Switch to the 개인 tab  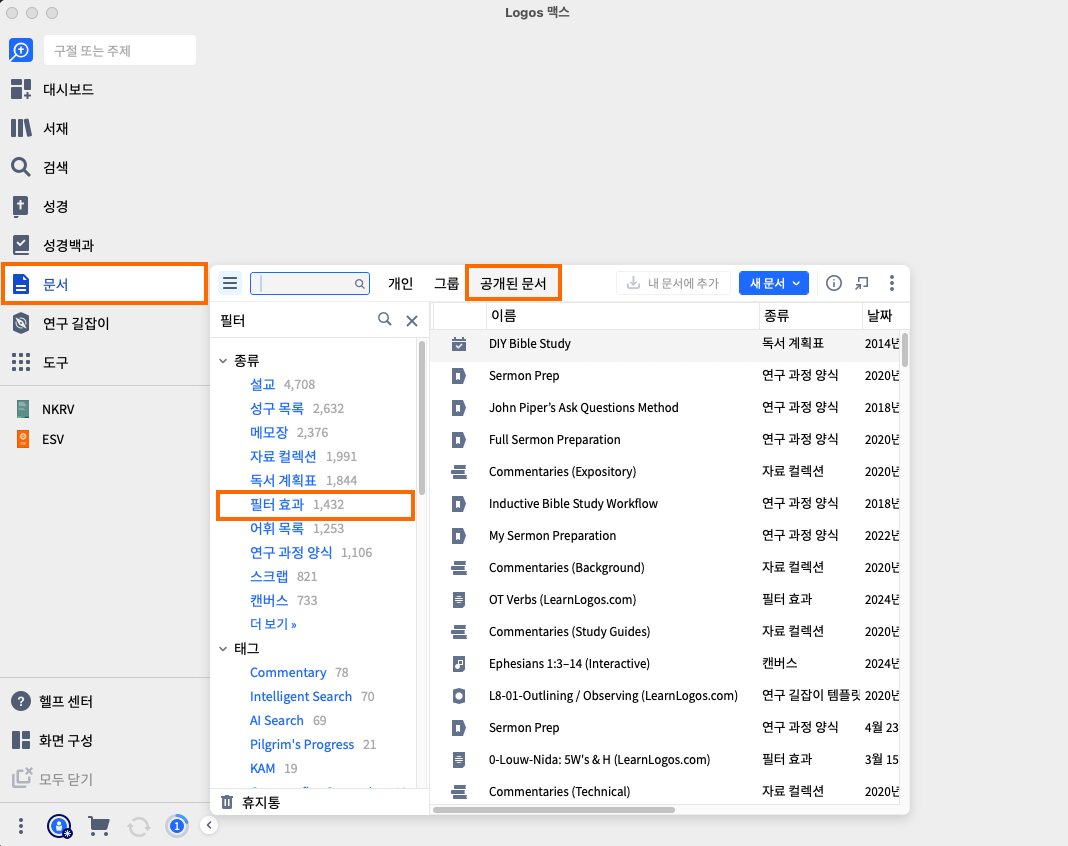400,283
